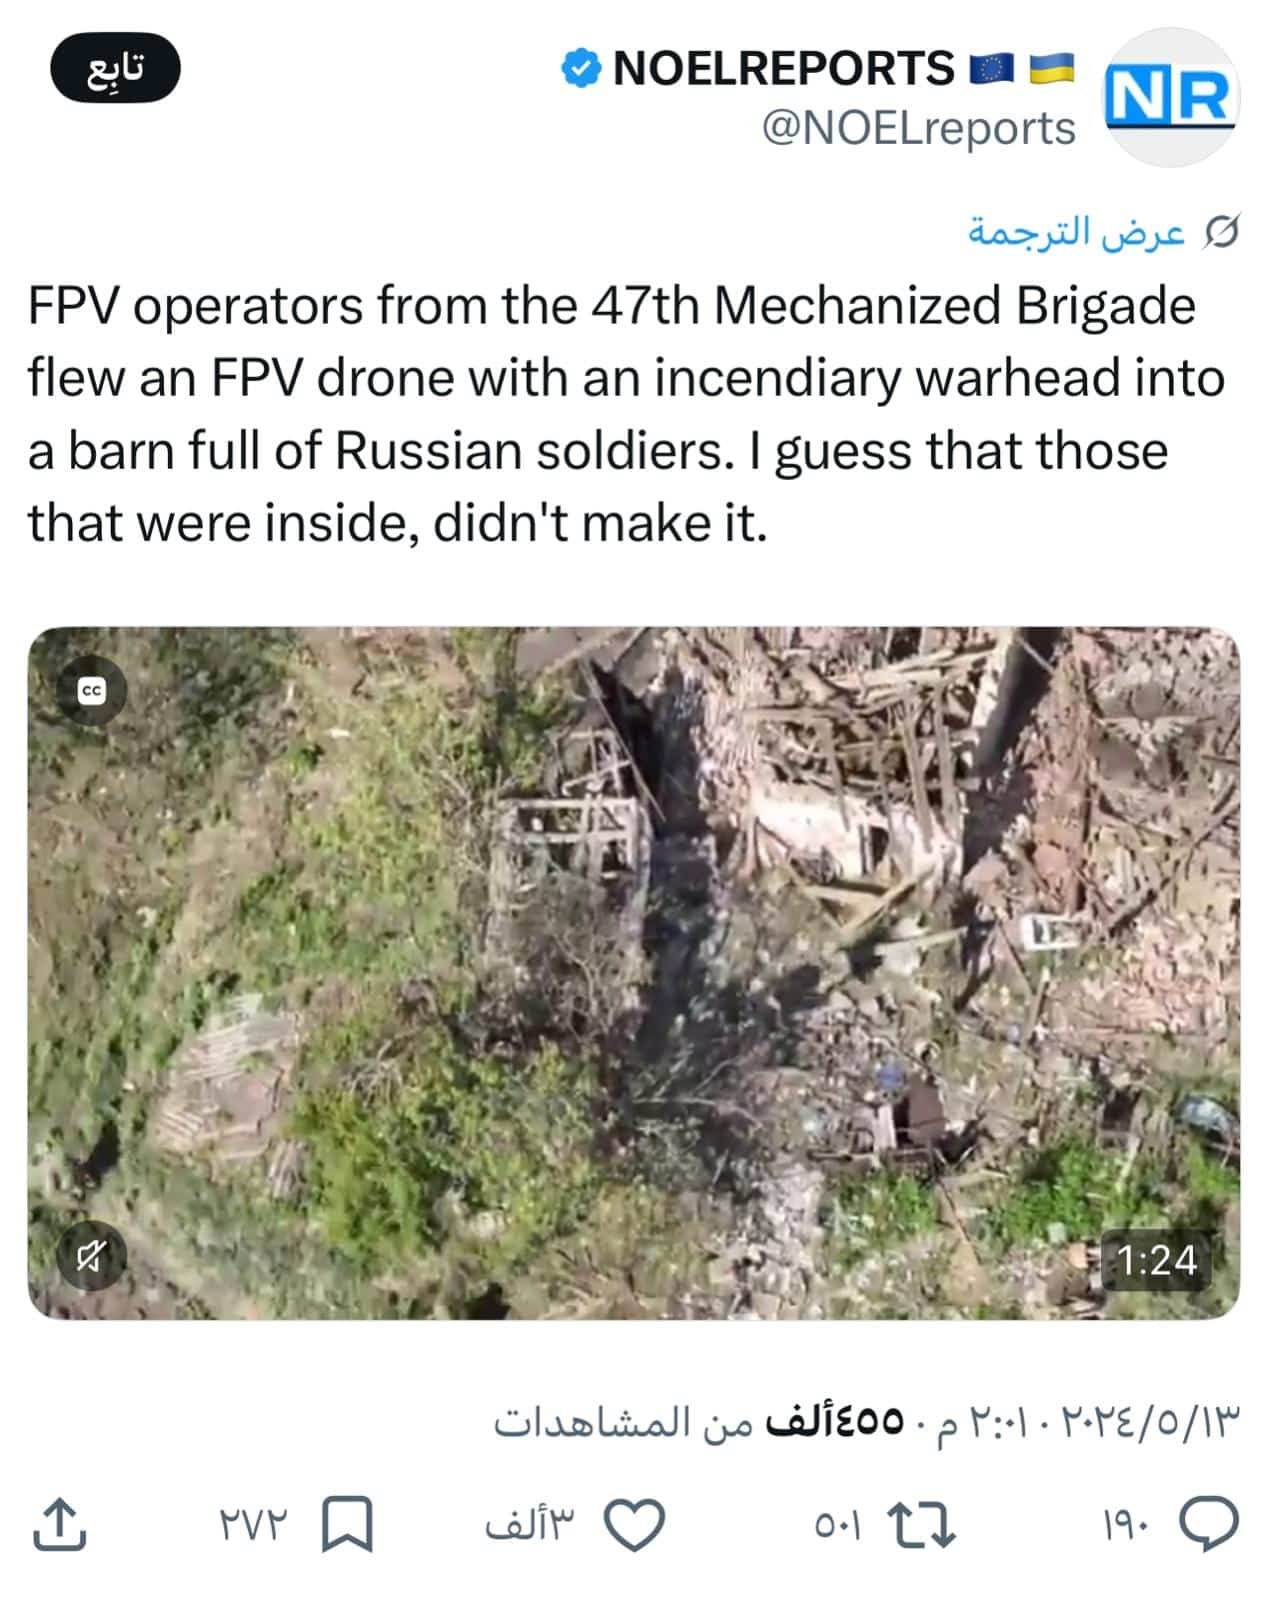Image resolution: width=1268 pixels, height=1600 pixels.
Task: Bookmark this post
Action: (x=346, y=1524)
